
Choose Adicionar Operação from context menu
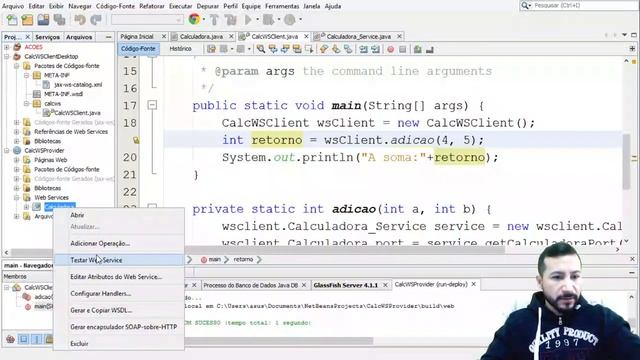(119, 243)
